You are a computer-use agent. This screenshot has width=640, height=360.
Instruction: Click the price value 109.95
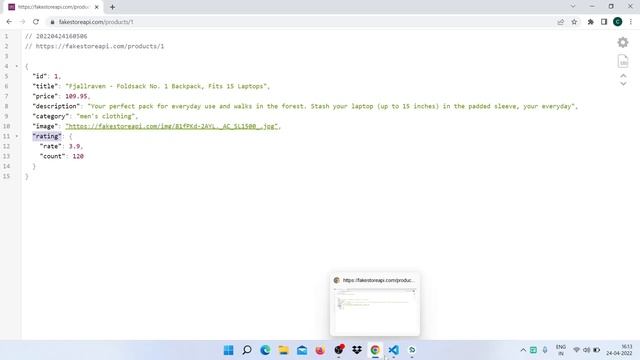tap(76, 96)
